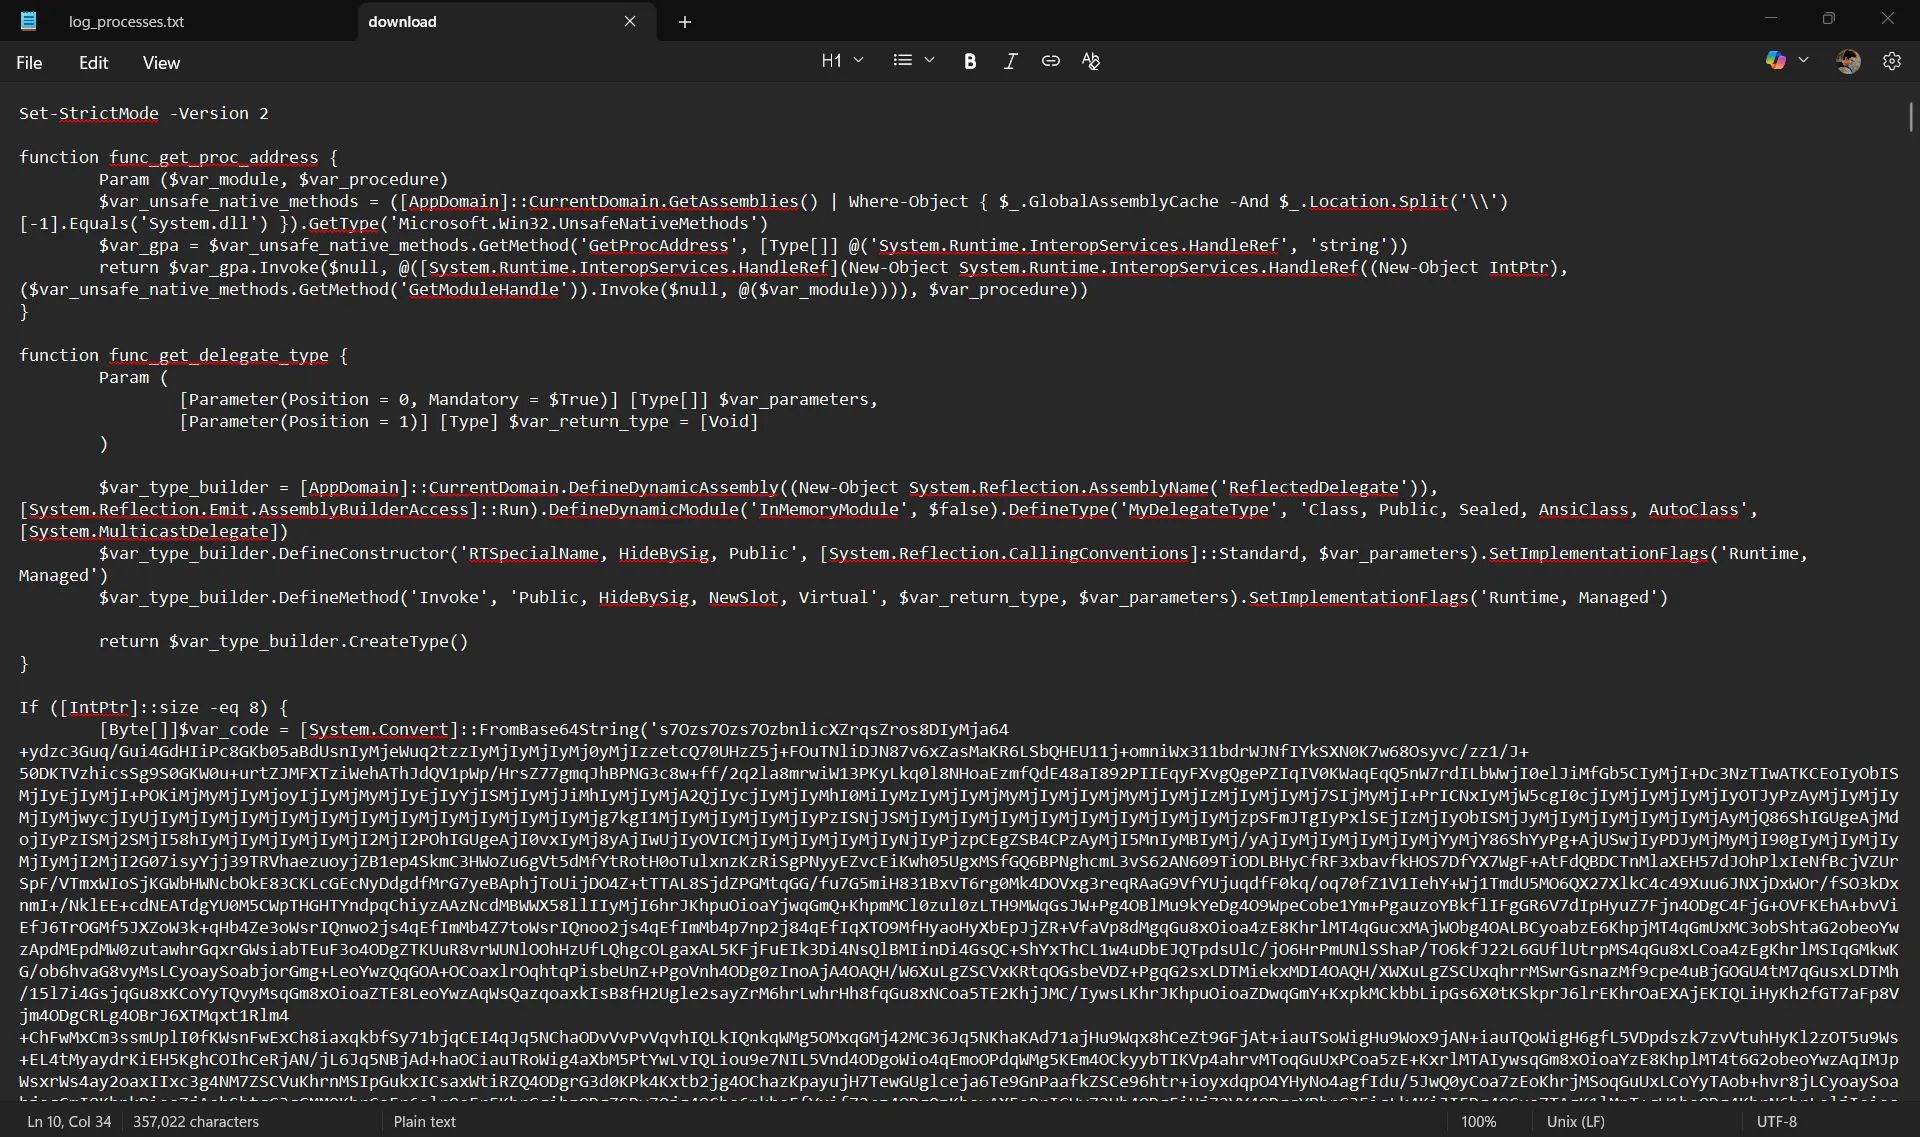
Task: Toggle italic formatting
Action: pyautogui.click(x=1010, y=61)
